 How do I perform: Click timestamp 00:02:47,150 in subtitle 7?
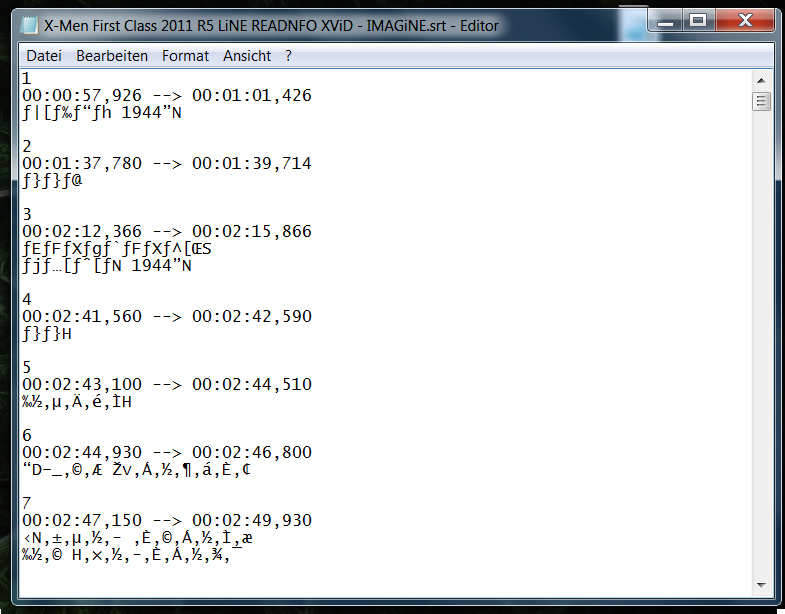[x=82, y=521]
